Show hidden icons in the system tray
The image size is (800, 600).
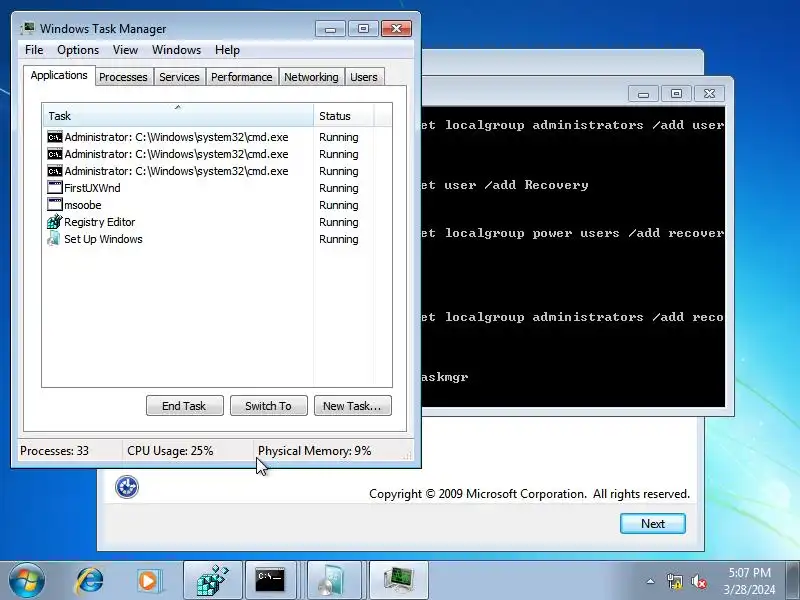pyautogui.click(x=651, y=581)
